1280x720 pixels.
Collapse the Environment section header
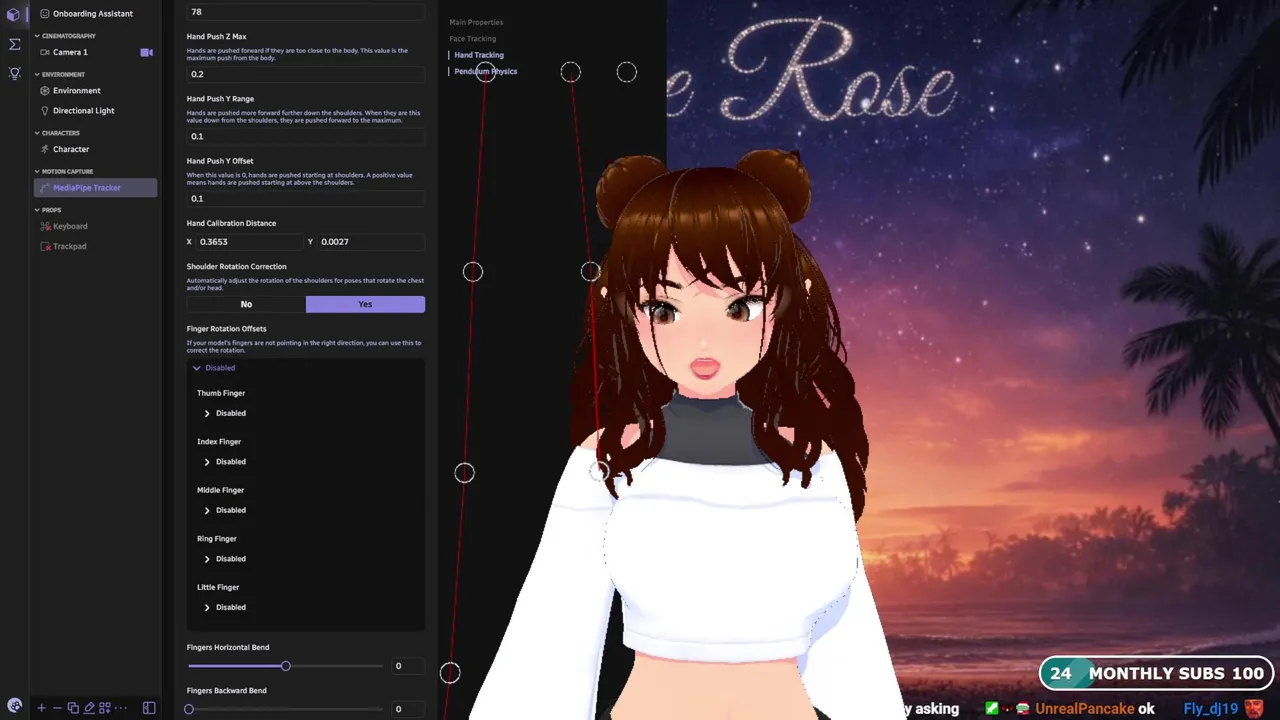click(60, 74)
